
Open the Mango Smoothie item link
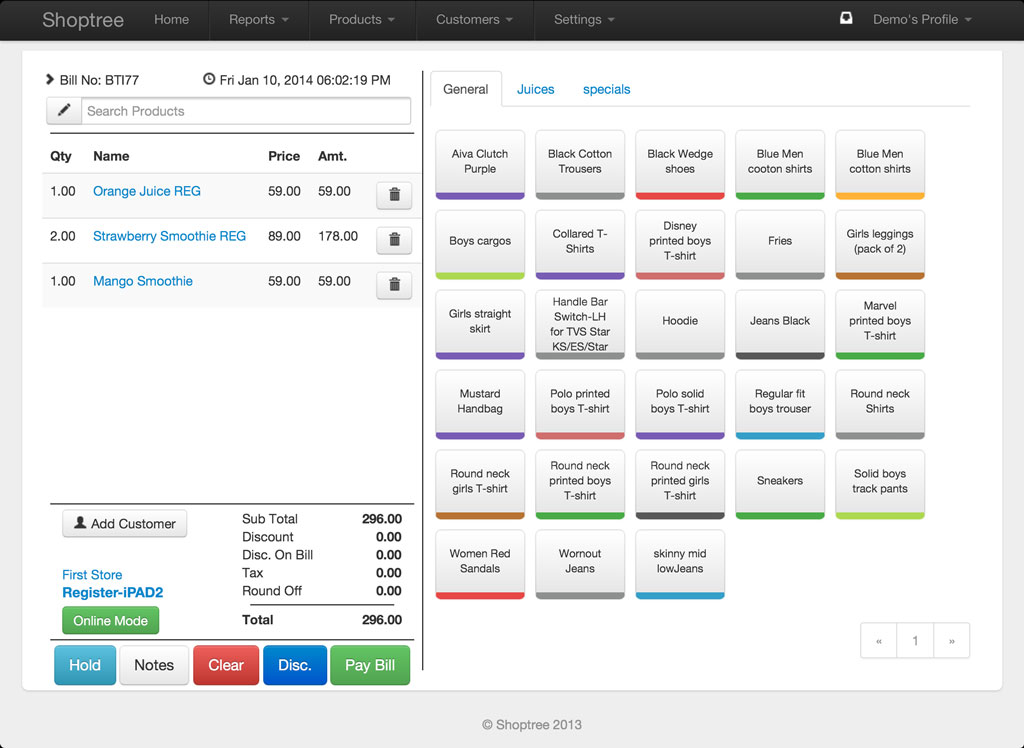[x=143, y=282]
